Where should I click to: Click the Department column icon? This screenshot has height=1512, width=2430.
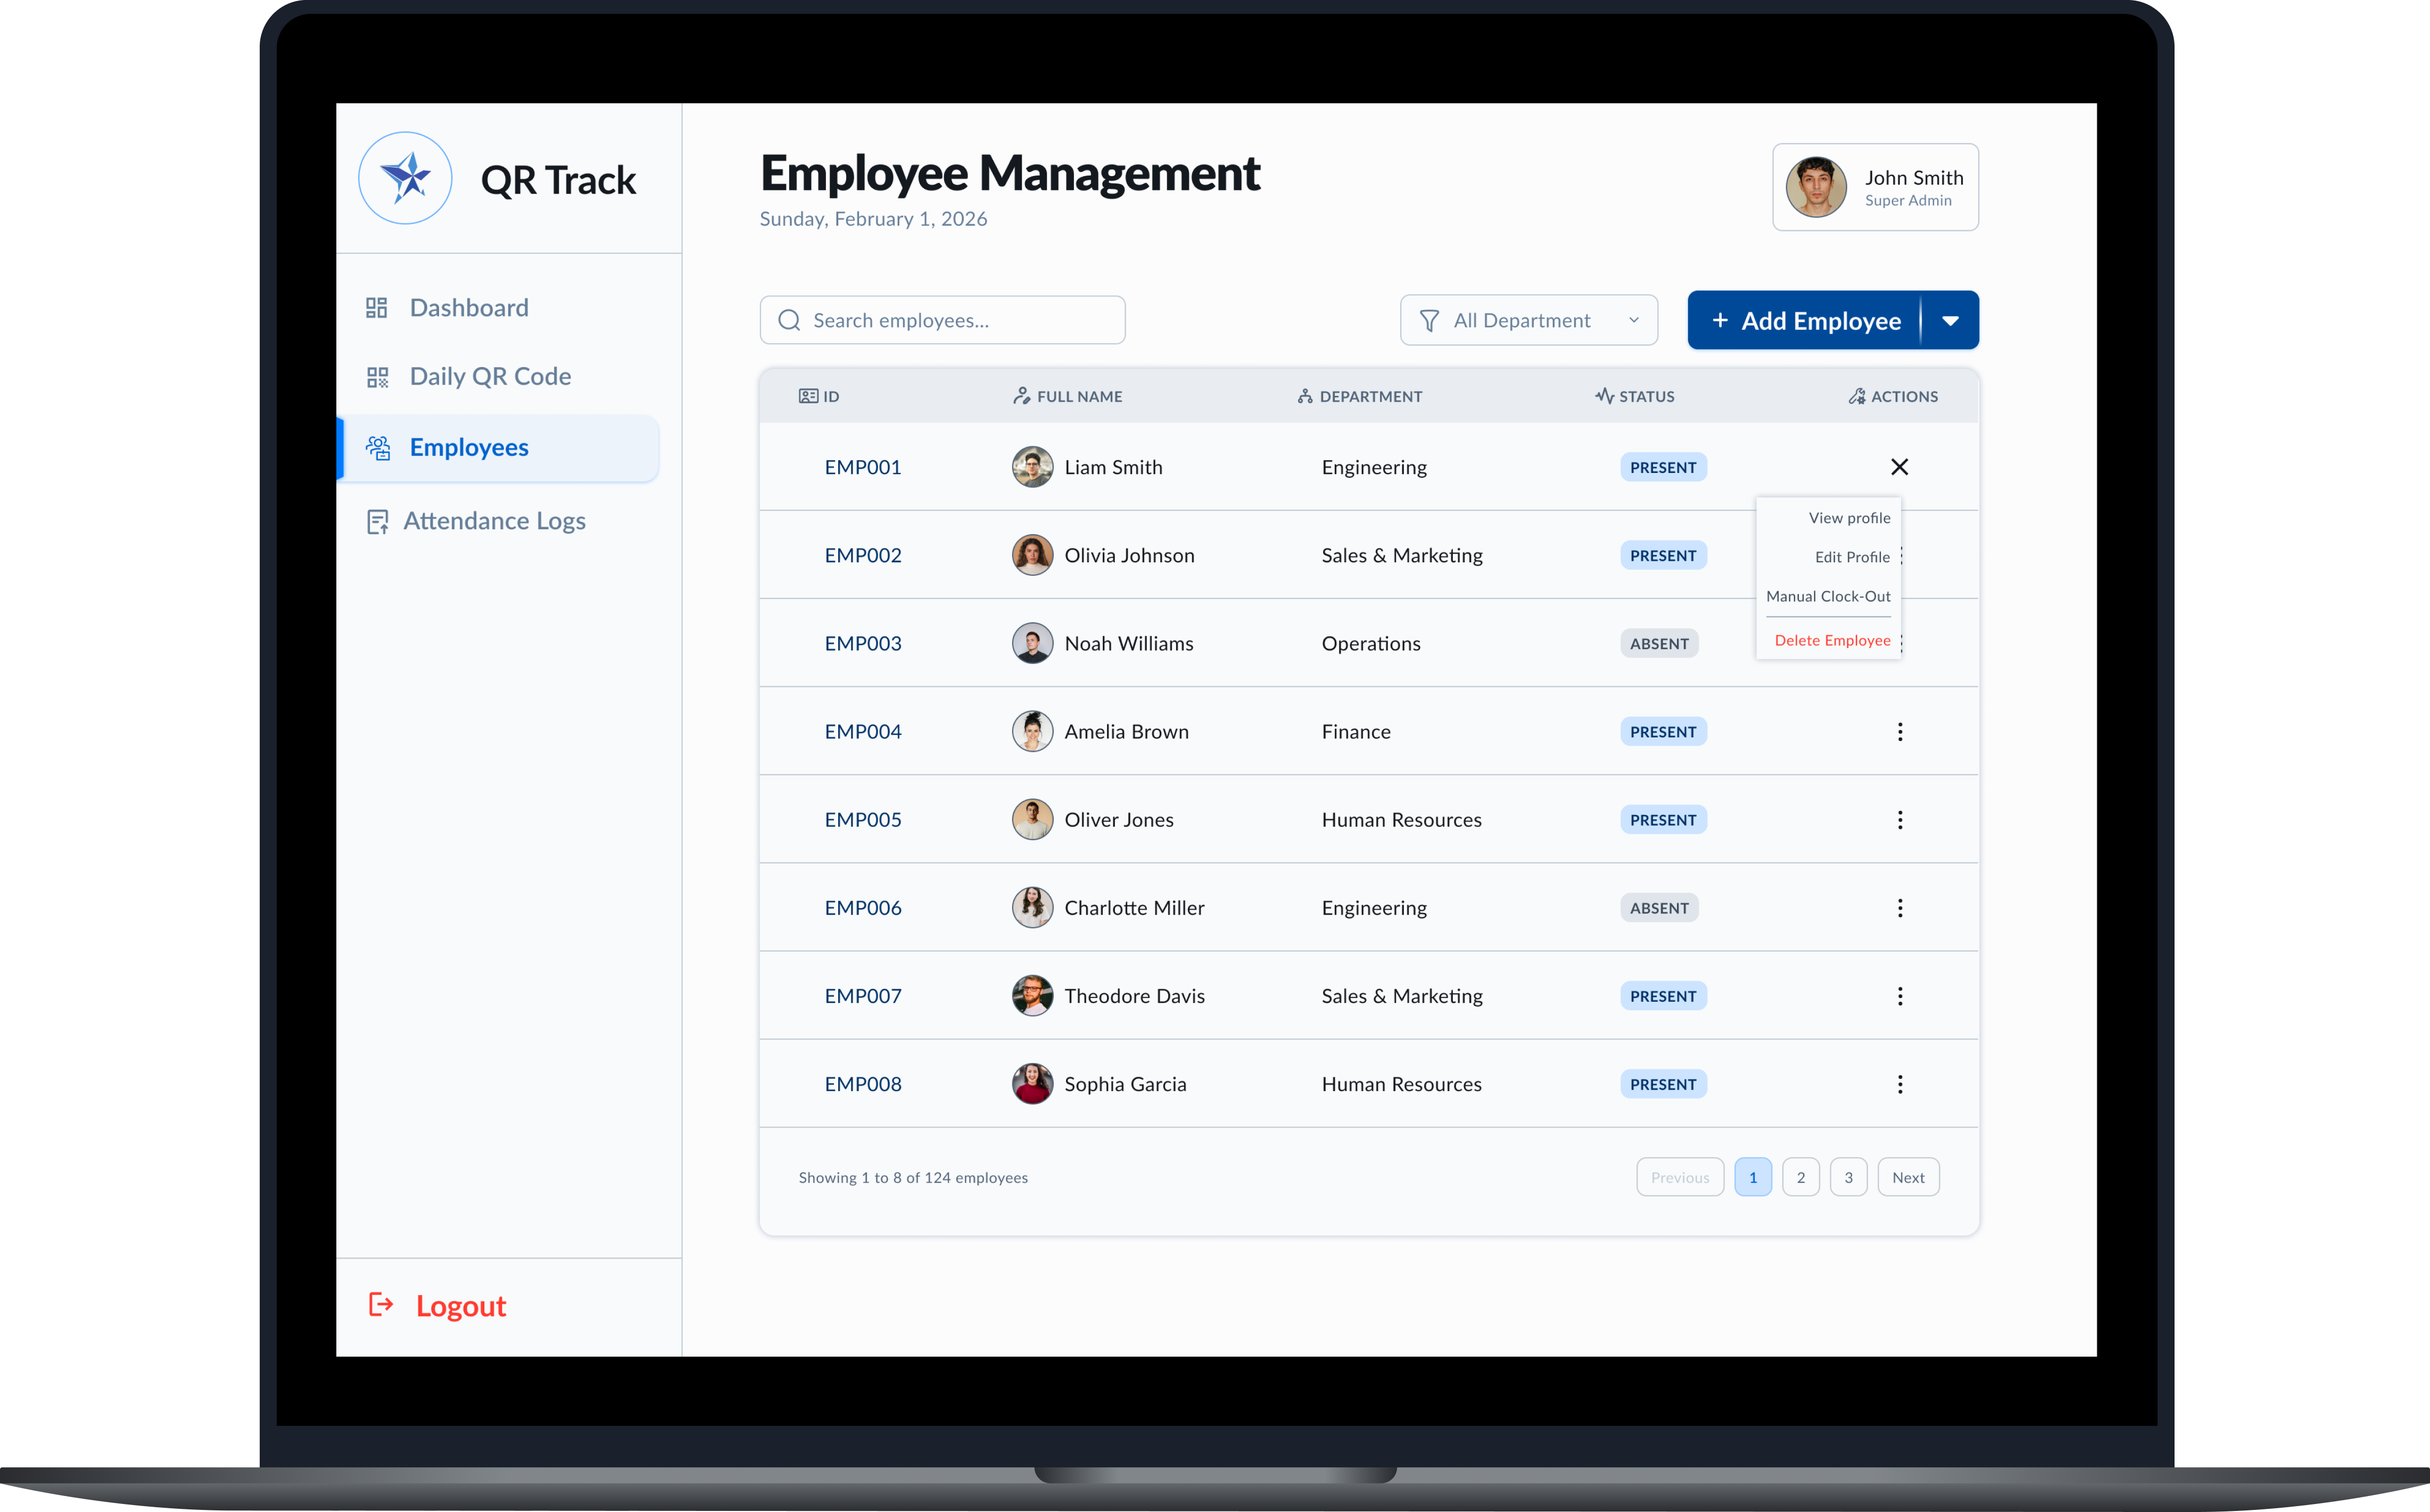[x=1305, y=396]
